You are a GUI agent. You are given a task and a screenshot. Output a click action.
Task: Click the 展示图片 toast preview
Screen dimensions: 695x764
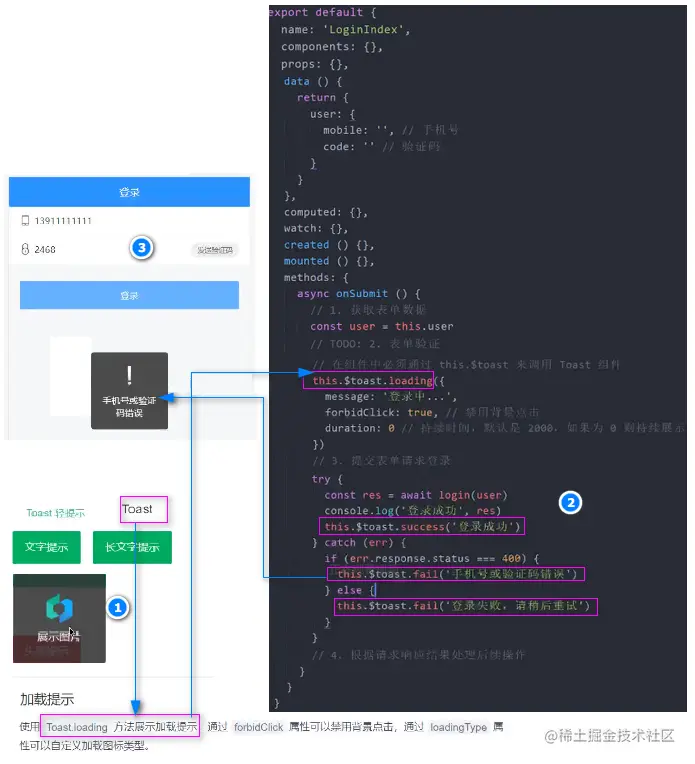[x=59, y=618]
